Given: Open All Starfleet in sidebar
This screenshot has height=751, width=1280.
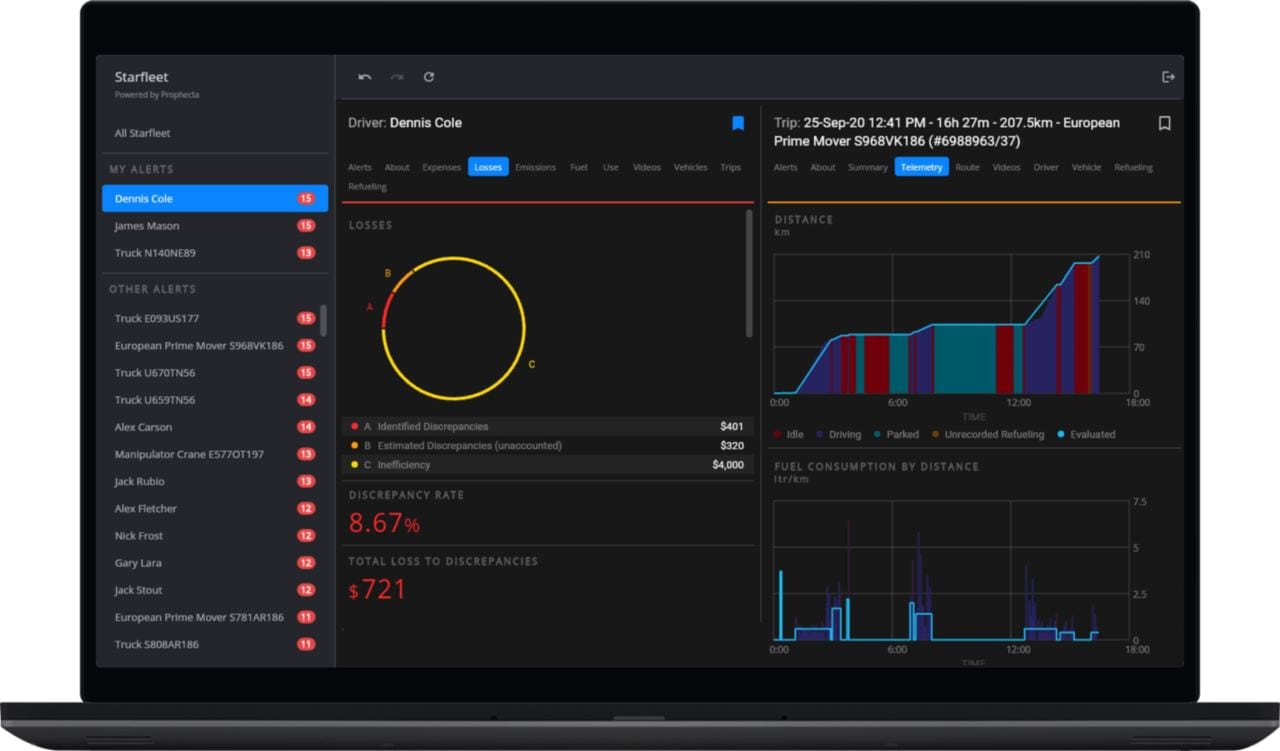Looking at the screenshot, I should (x=142, y=133).
